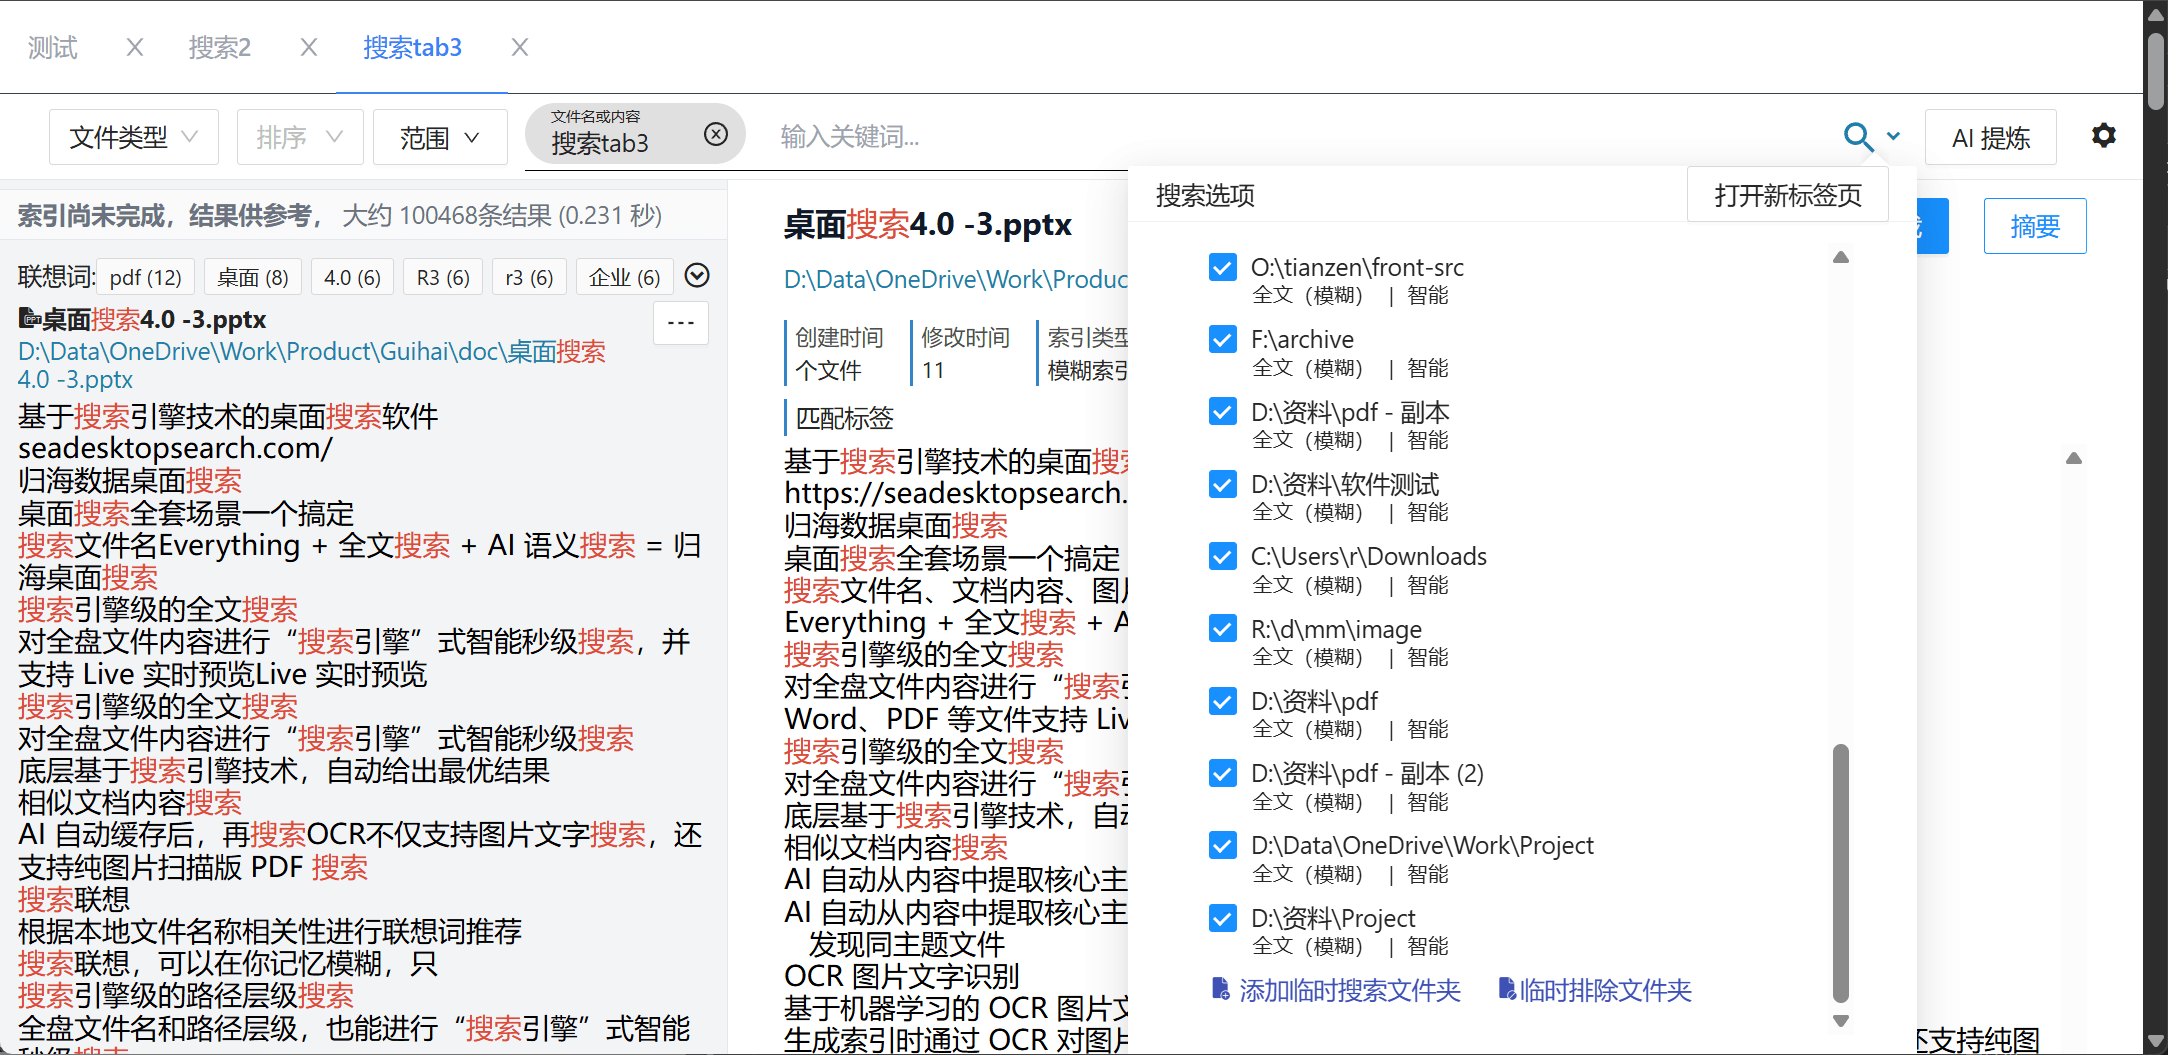The image size is (2168, 1055).
Task: Close the 搜索2 tab
Action: point(309,47)
